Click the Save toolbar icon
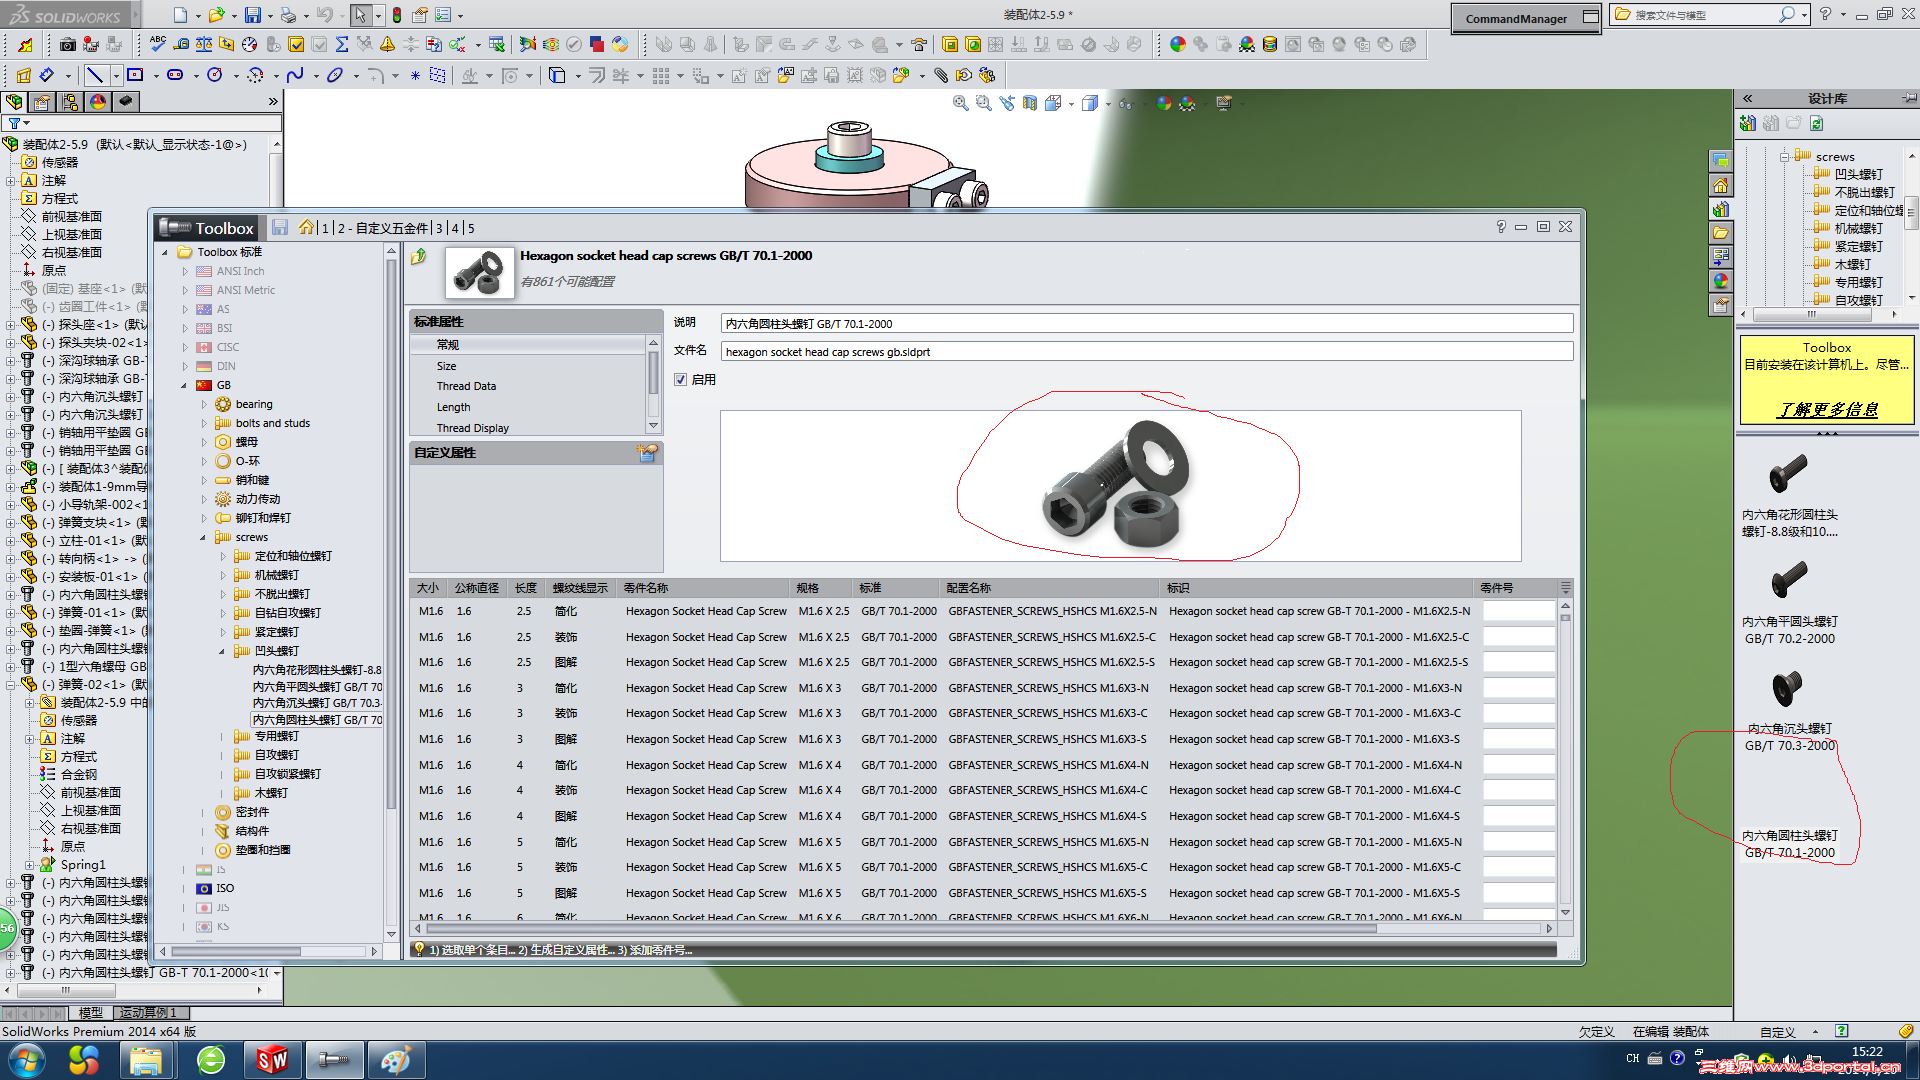 pos(252,15)
